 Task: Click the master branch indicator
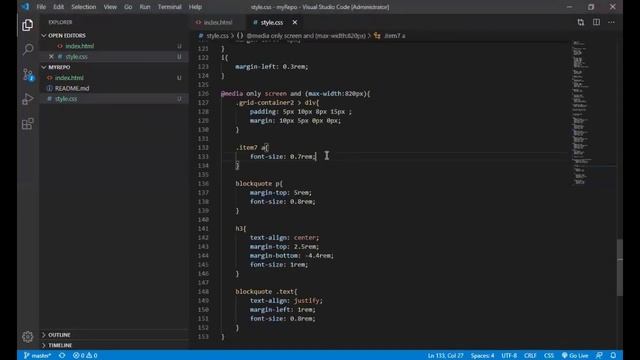click(x=37, y=356)
